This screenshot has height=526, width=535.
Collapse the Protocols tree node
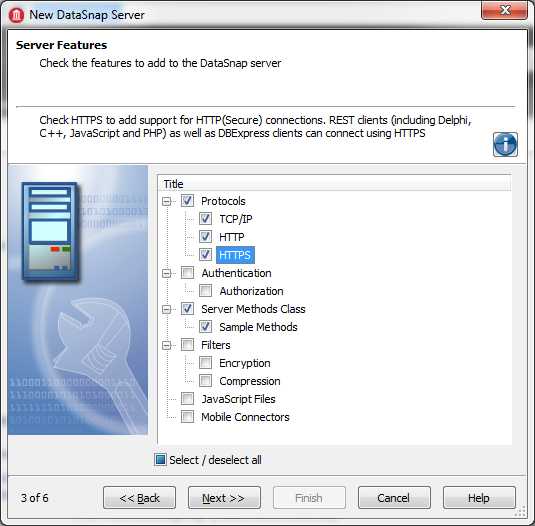point(166,201)
